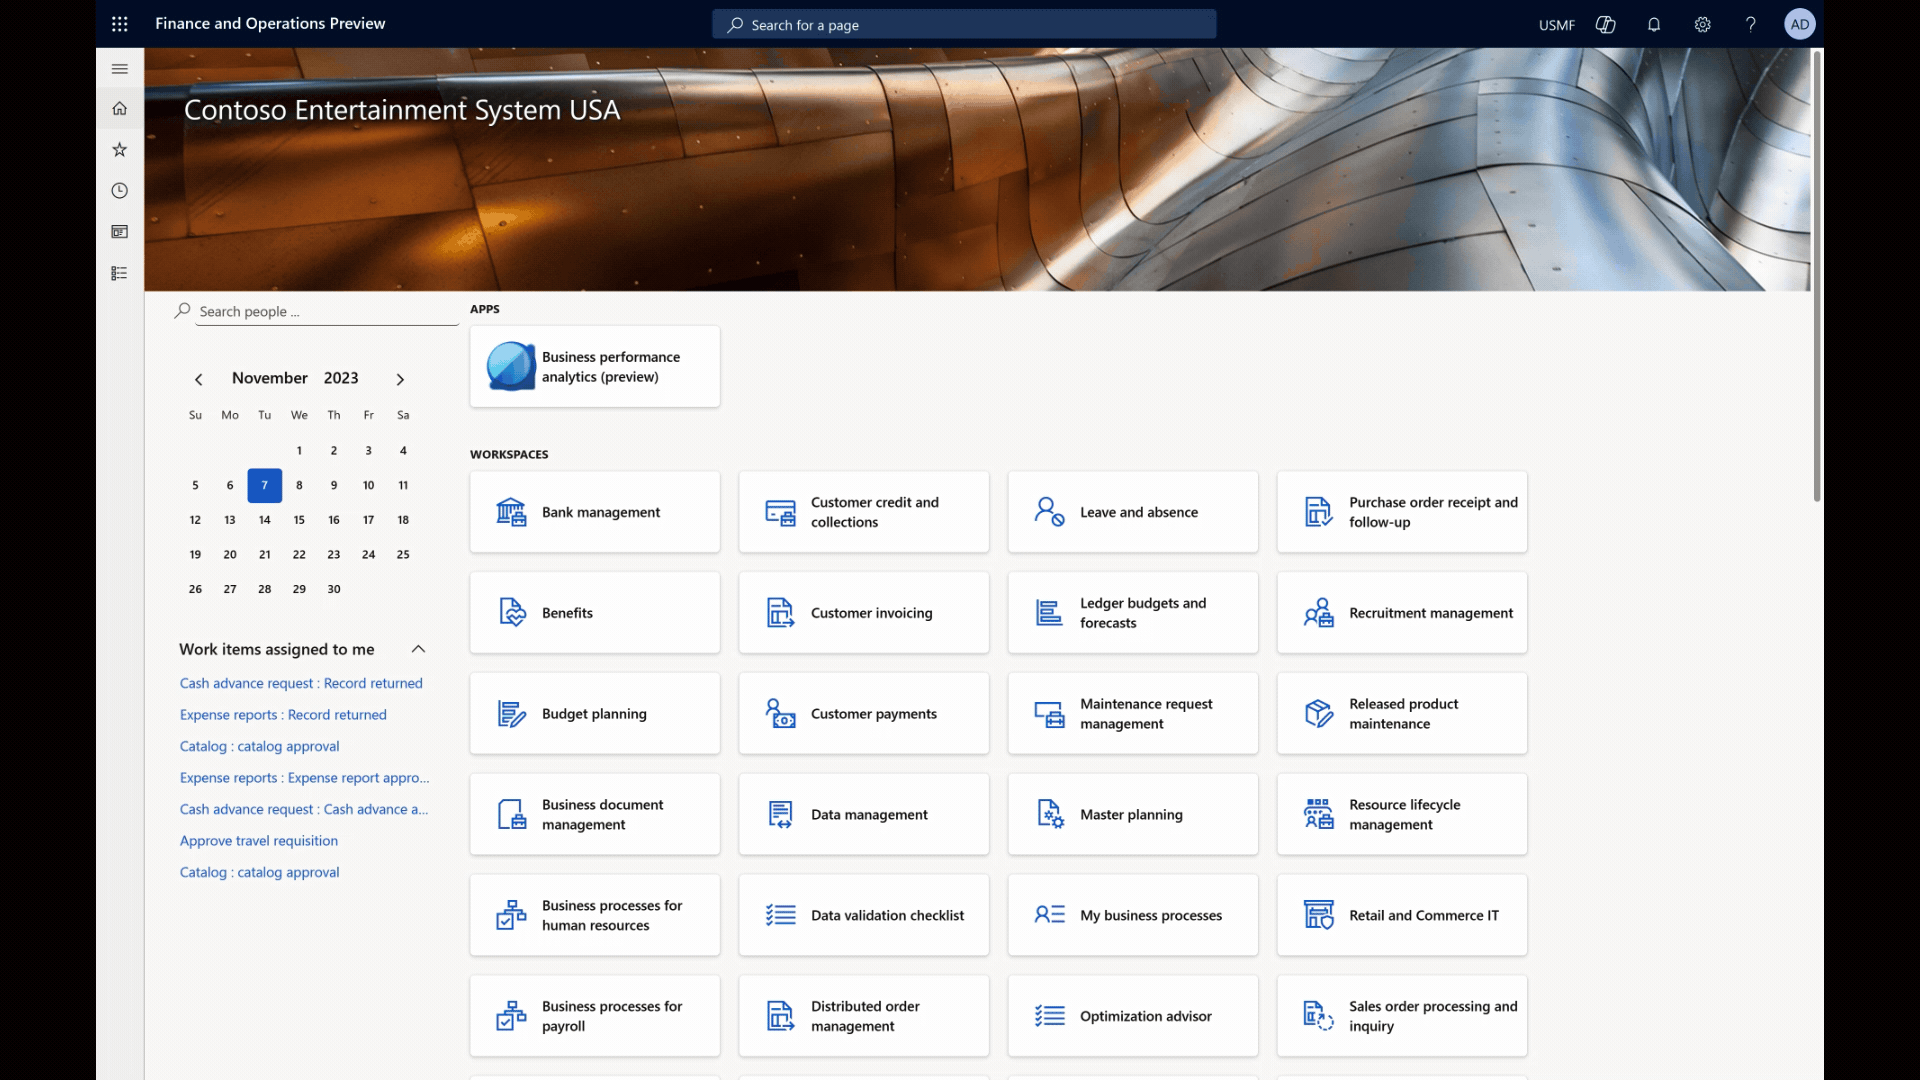1920x1080 pixels.
Task: Open the app launcher waffle icon
Action: [x=120, y=24]
